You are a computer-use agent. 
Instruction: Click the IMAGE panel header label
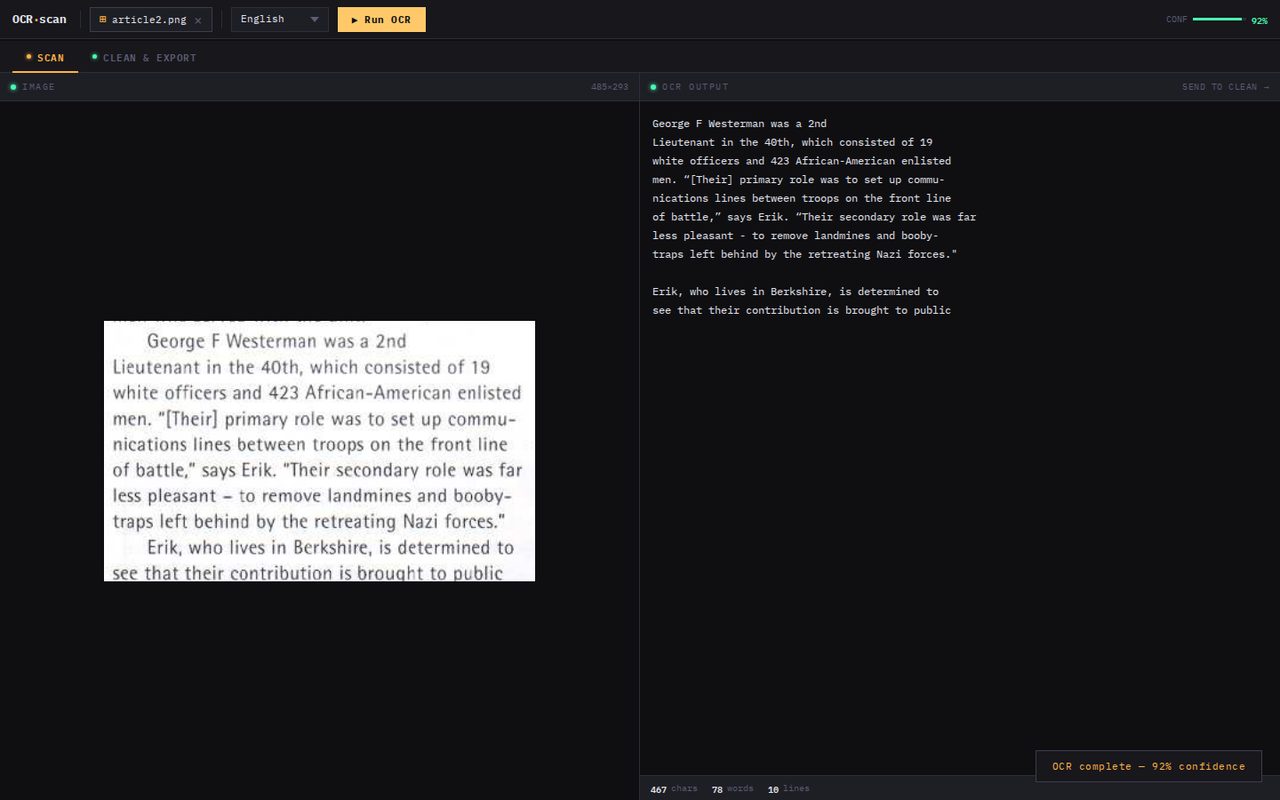click(38, 87)
